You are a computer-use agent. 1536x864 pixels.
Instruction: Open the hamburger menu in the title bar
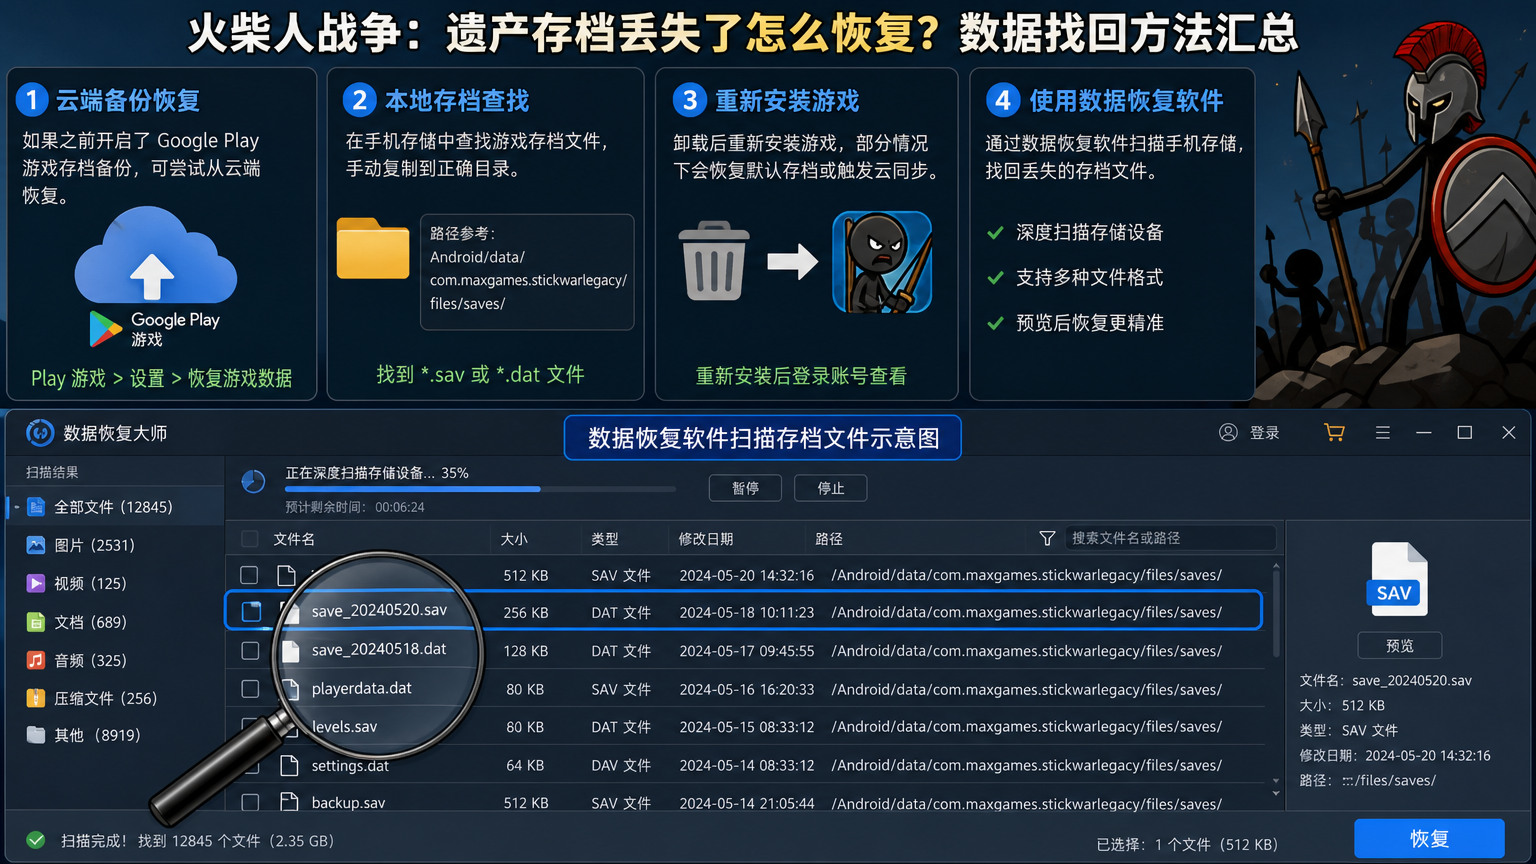coord(1383,433)
